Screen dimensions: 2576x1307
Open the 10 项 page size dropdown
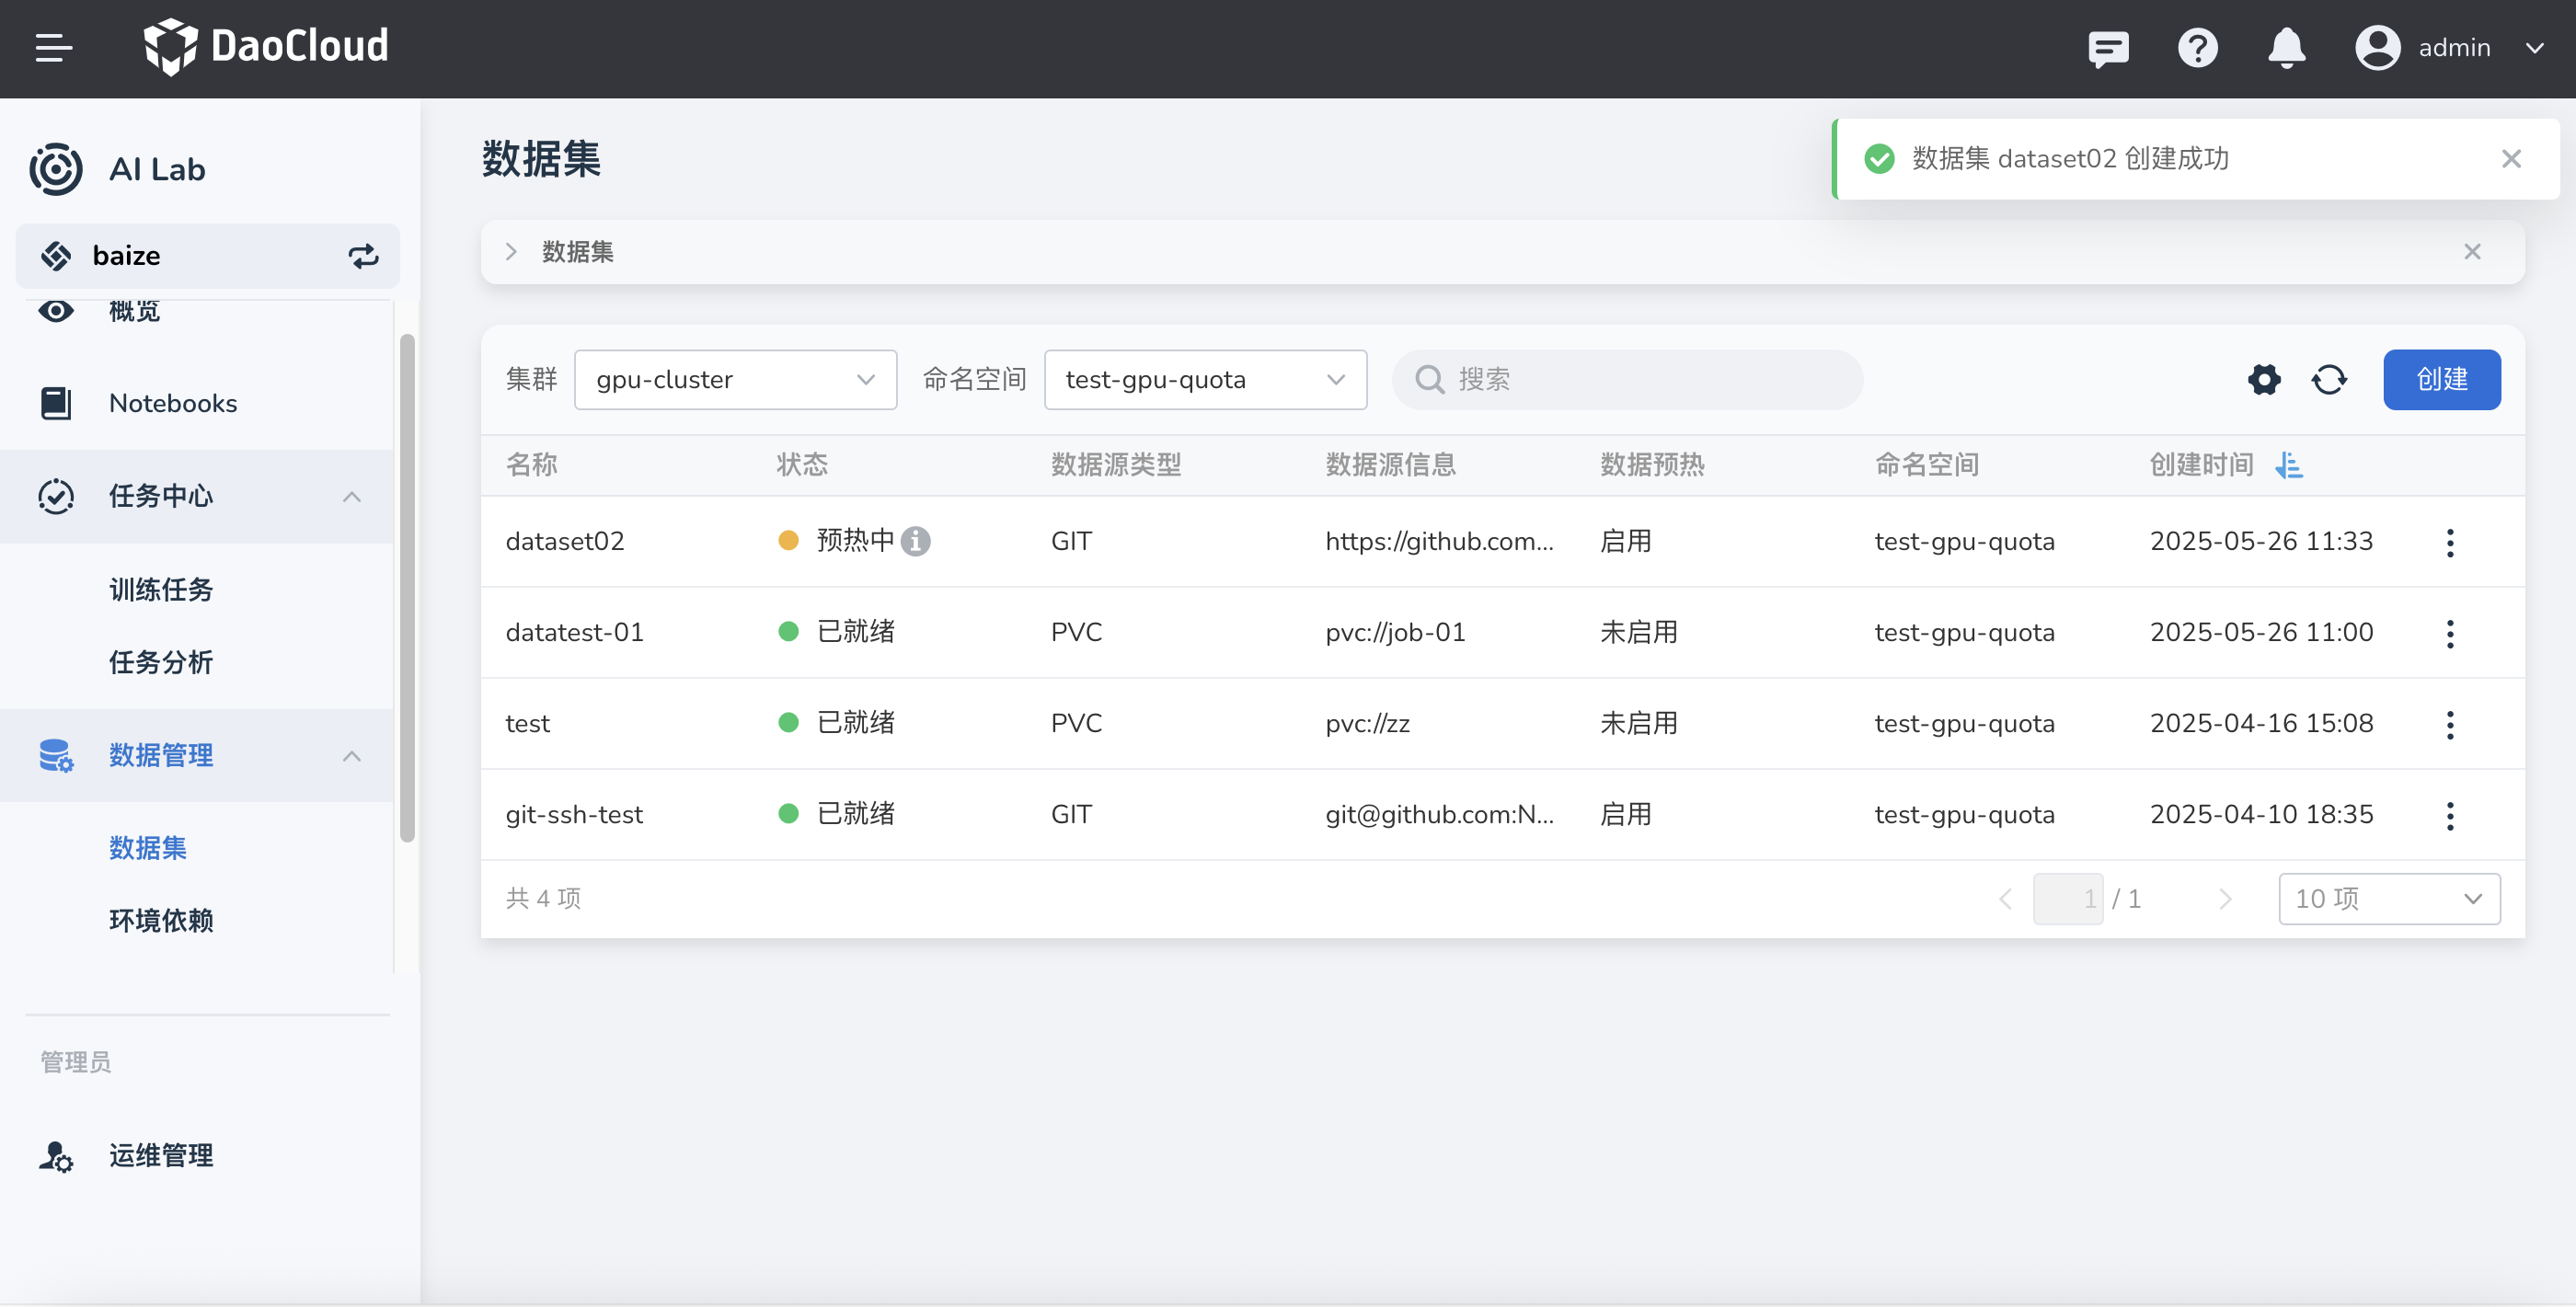(x=2388, y=899)
